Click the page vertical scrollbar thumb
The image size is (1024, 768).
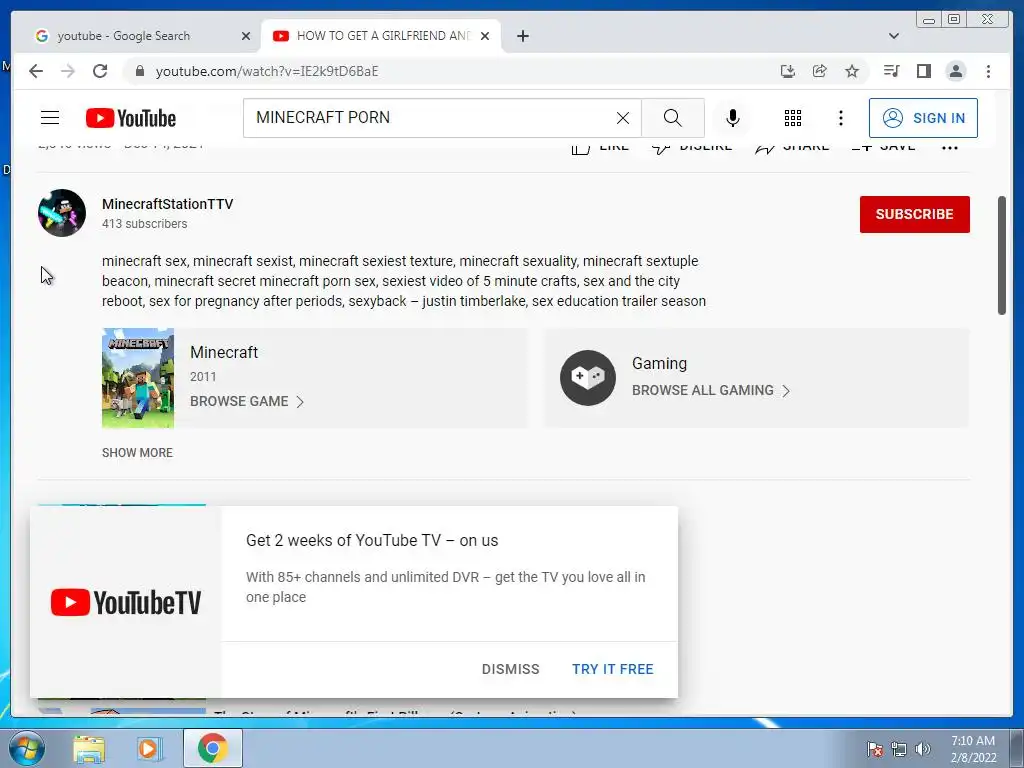1002,255
